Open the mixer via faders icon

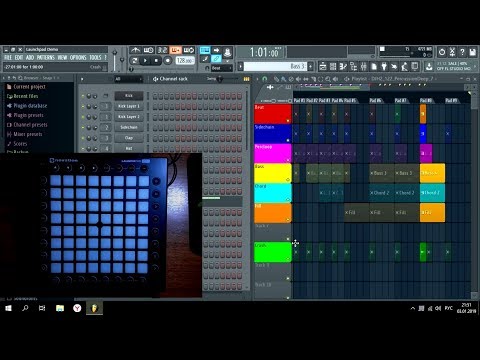(x=364, y=67)
